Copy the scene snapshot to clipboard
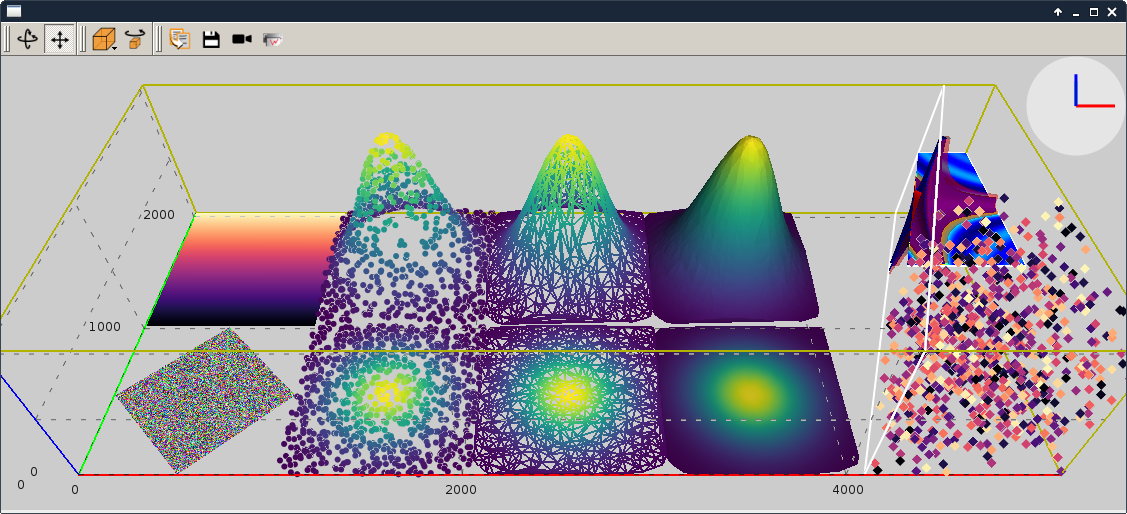 (180, 39)
